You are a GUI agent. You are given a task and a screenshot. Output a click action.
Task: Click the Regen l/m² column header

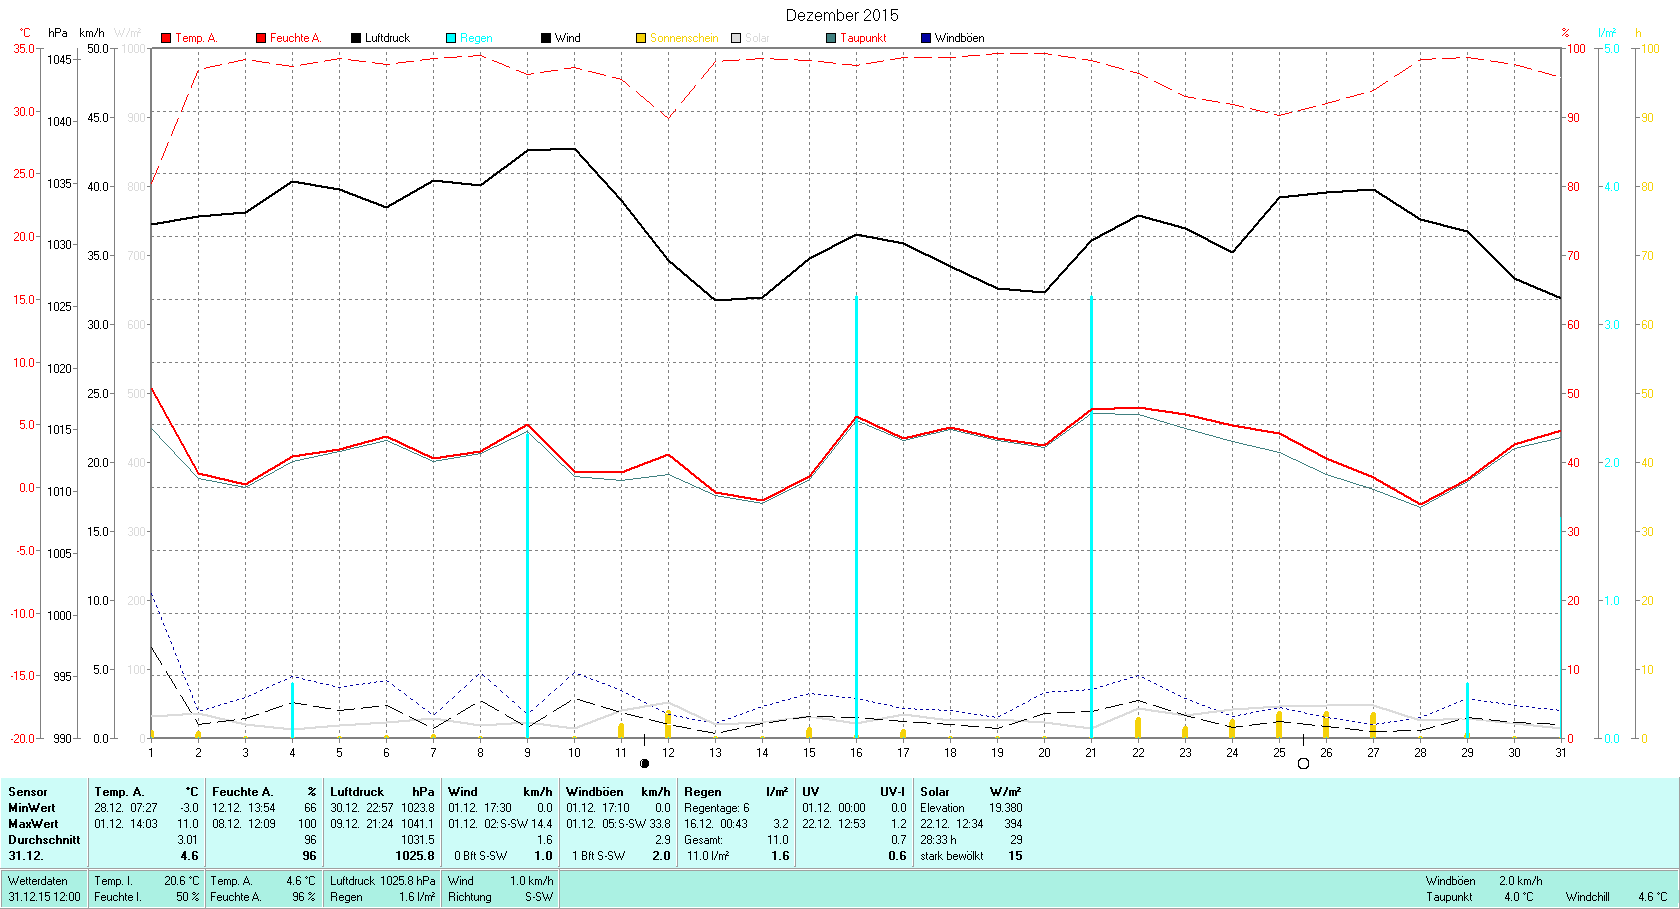736,792
